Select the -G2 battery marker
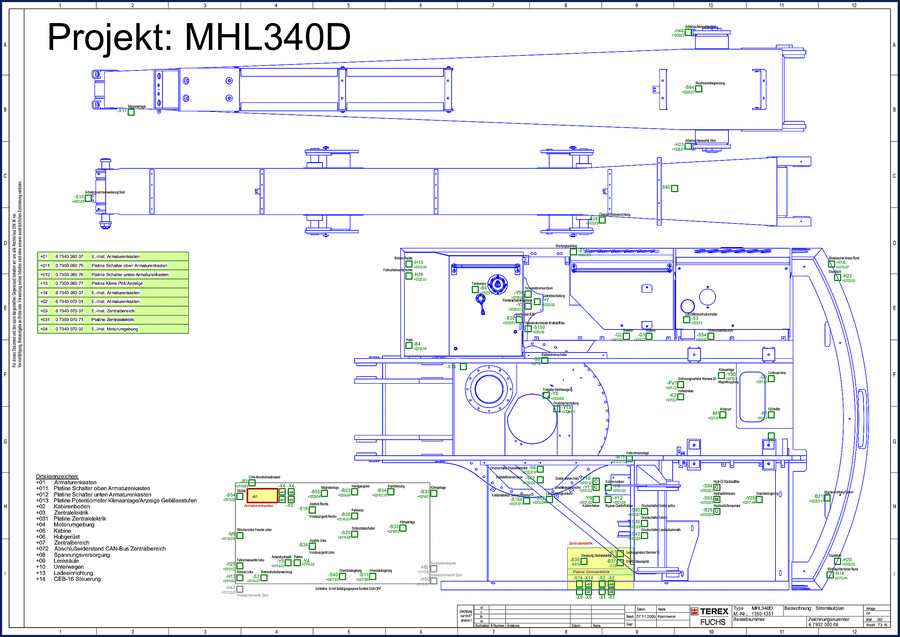This screenshot has height=637, width=900. click(x=626, y=336)
